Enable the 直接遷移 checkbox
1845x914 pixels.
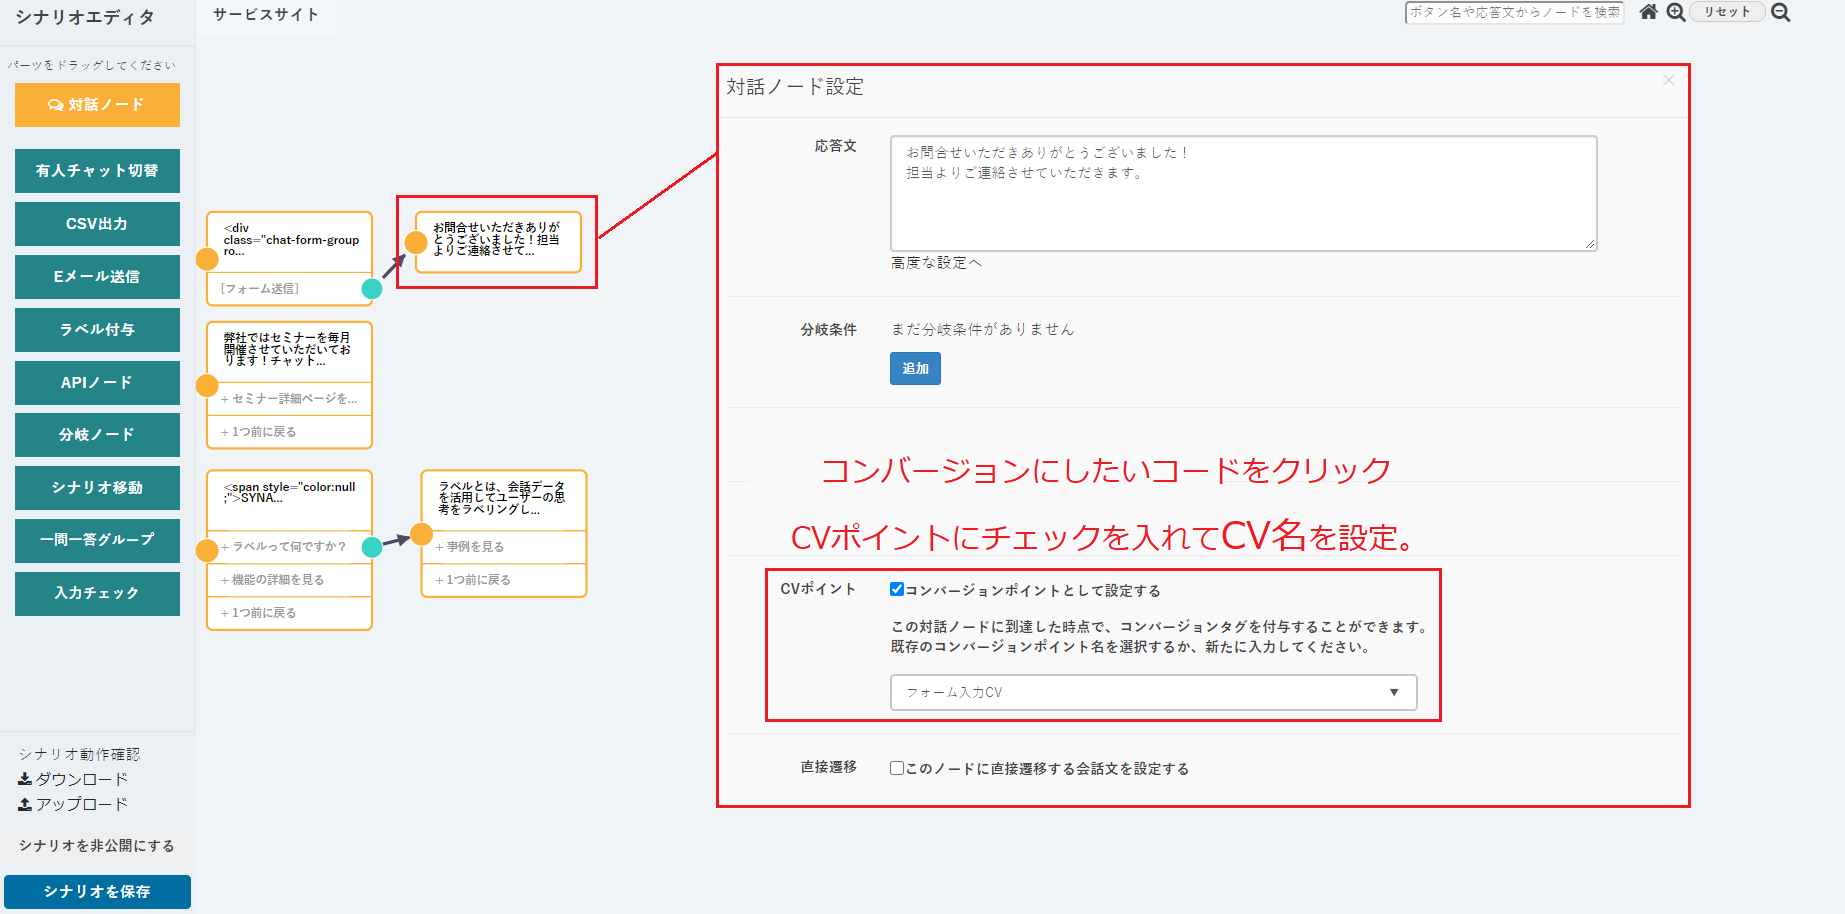tap(897, 768)
